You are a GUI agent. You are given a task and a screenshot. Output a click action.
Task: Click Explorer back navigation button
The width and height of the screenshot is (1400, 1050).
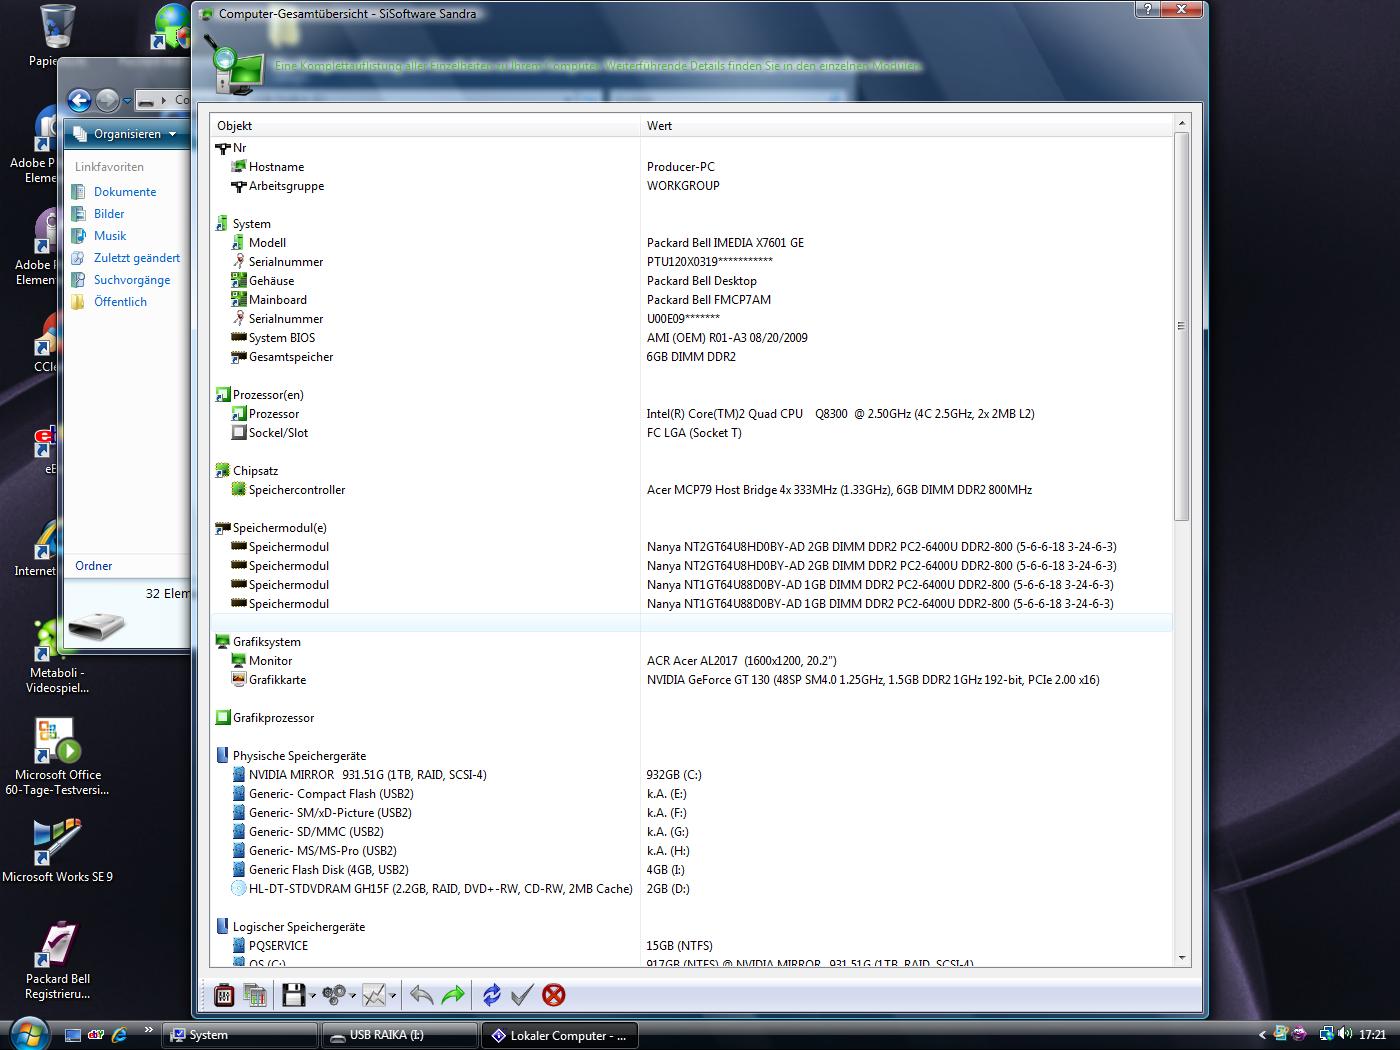click(x=79, y=100)
